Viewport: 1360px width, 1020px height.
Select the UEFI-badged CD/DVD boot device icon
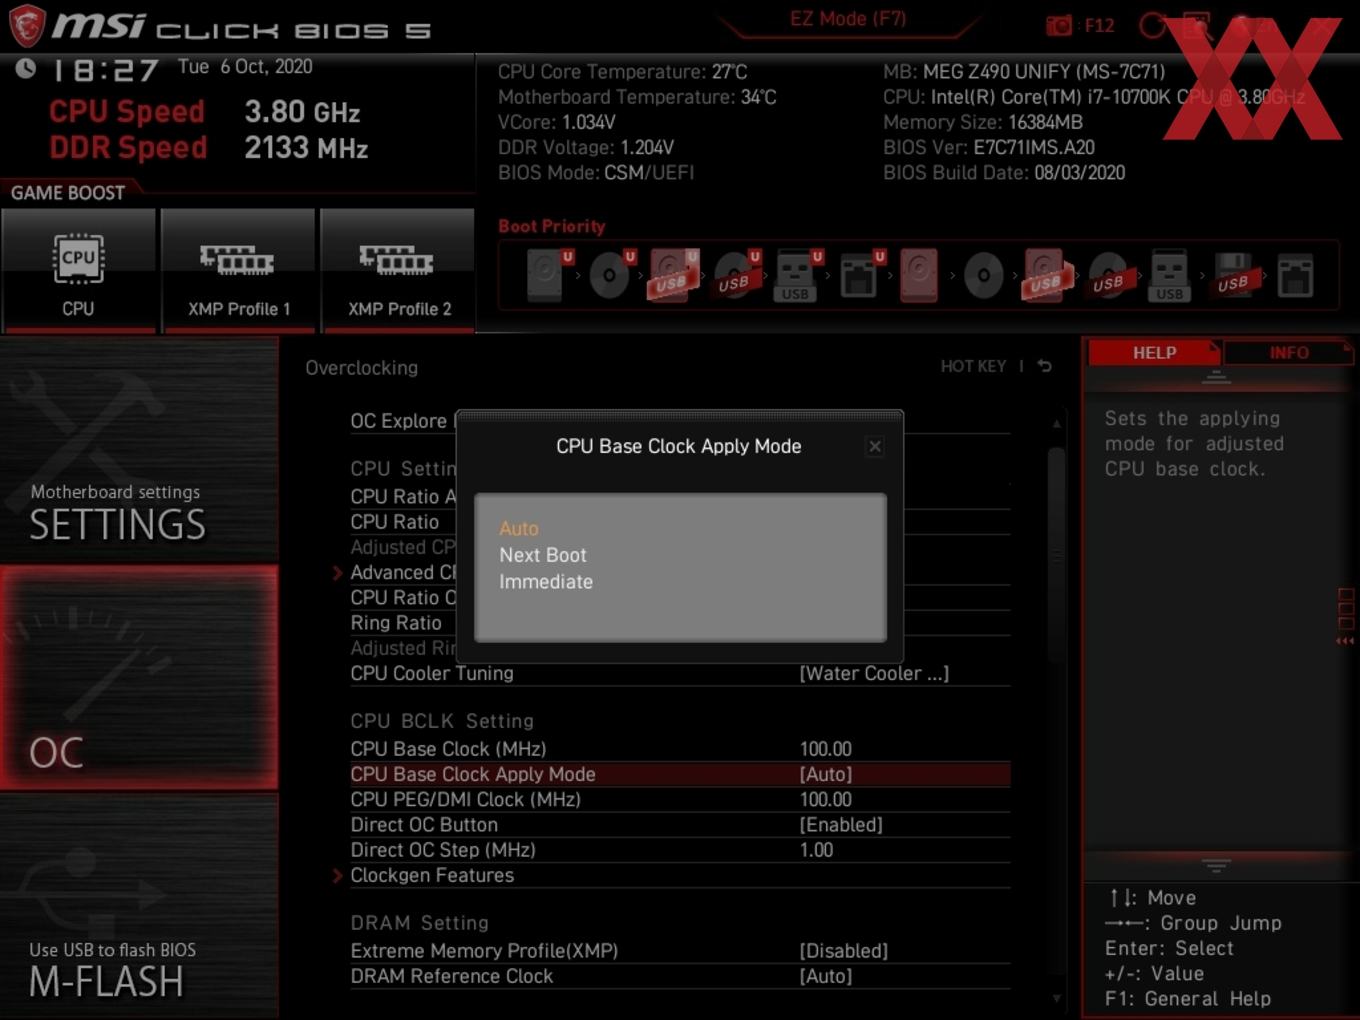pos(610,275)
